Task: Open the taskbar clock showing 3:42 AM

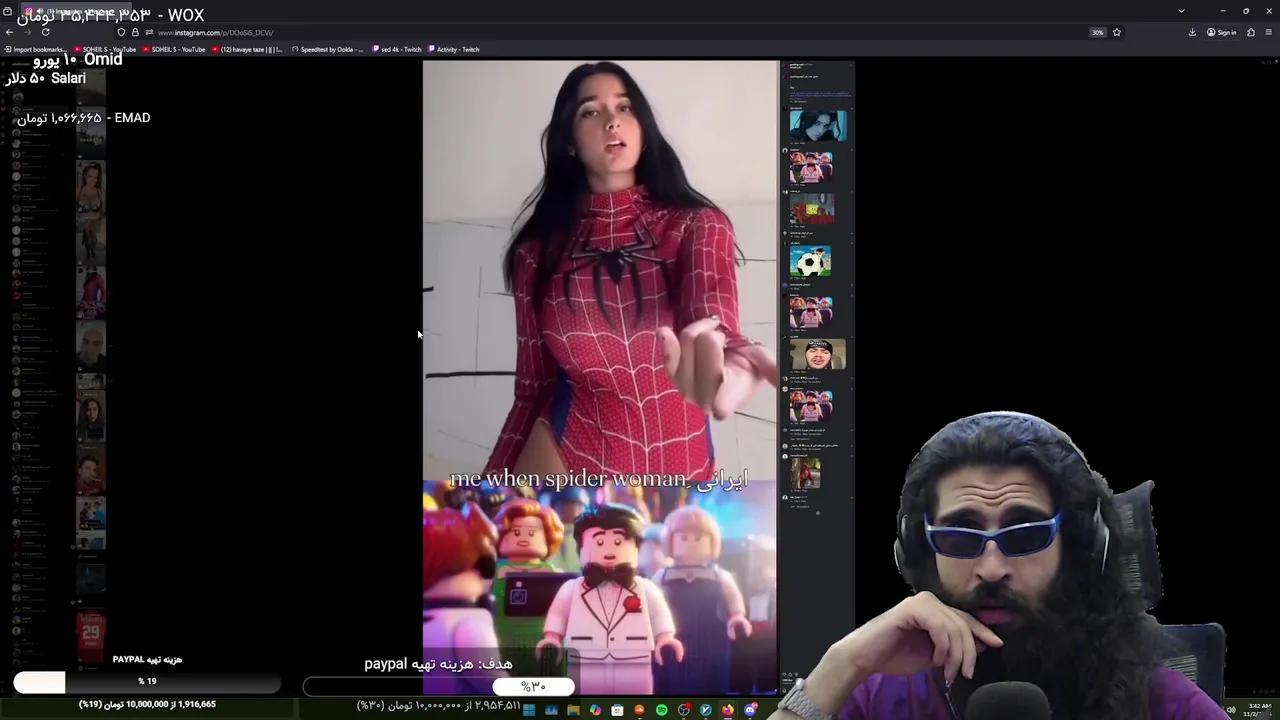Action: [x=1259, y=710]
